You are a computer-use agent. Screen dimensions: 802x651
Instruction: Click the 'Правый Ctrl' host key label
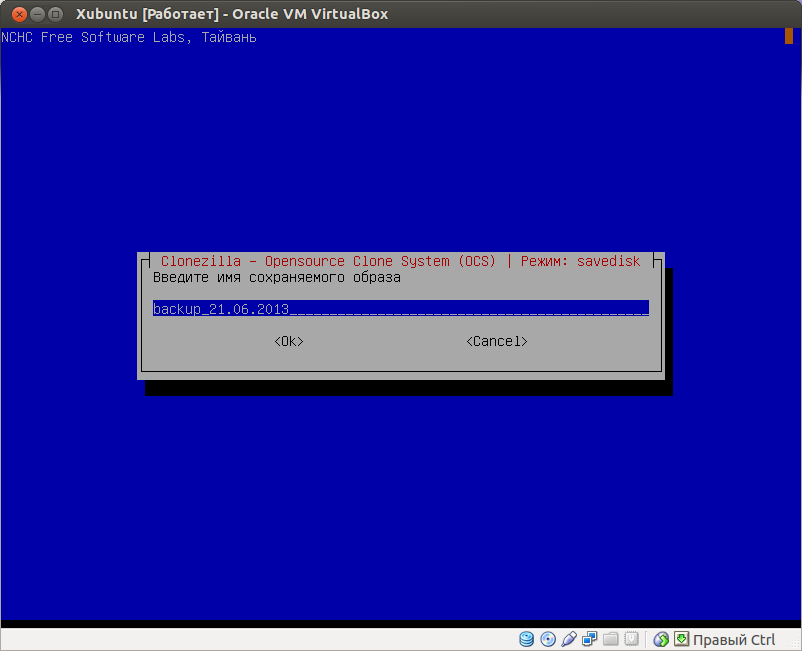pos(734,640)
